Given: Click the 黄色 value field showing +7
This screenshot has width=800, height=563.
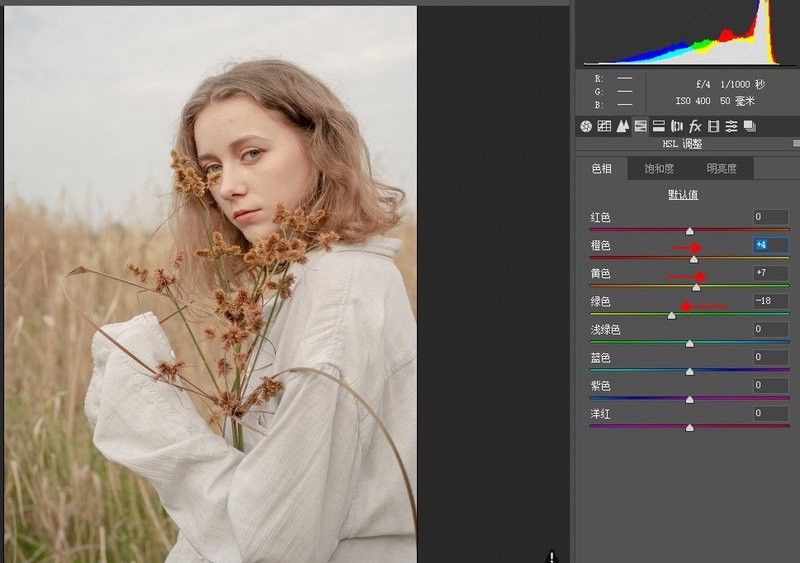Looking at the screenshot, I should tap(771, 273).
